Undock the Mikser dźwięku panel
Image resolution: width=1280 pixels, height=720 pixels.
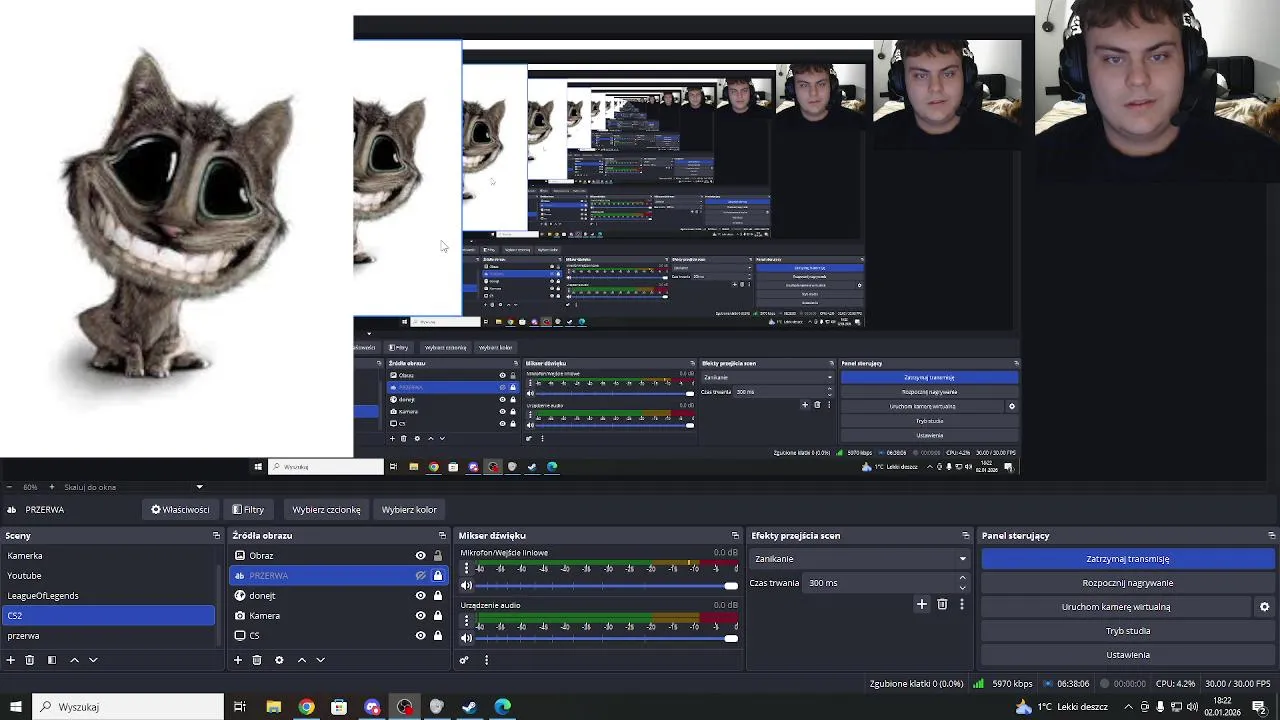tap(735, 536)
